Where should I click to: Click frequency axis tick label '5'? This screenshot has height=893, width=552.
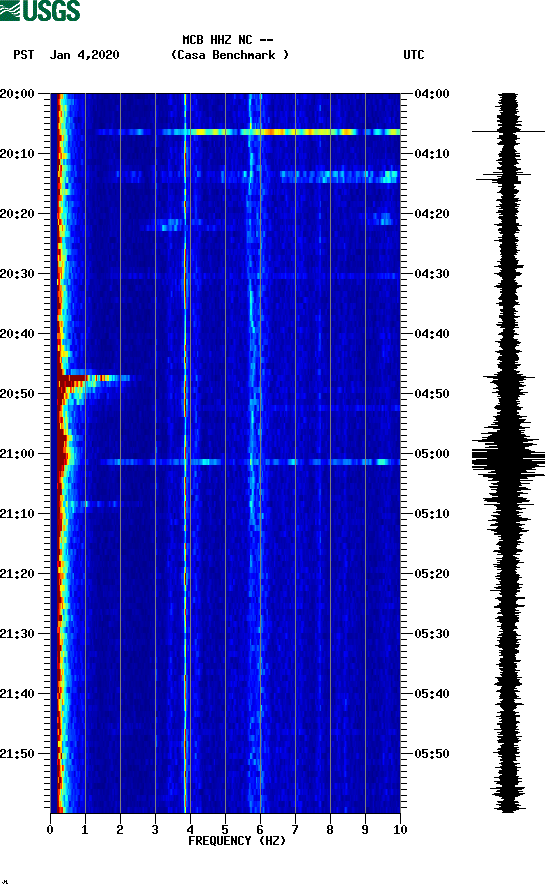pyautogui.click(x=225, y=830)
